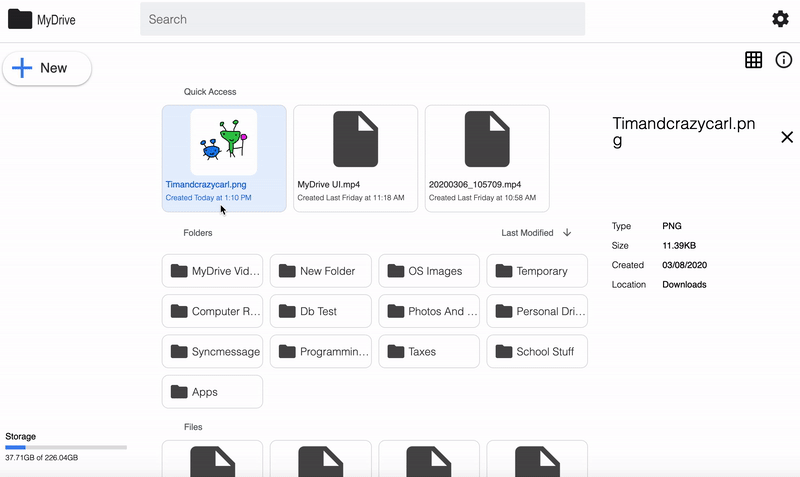Open the Photos And ... folder

coord(429,311)
